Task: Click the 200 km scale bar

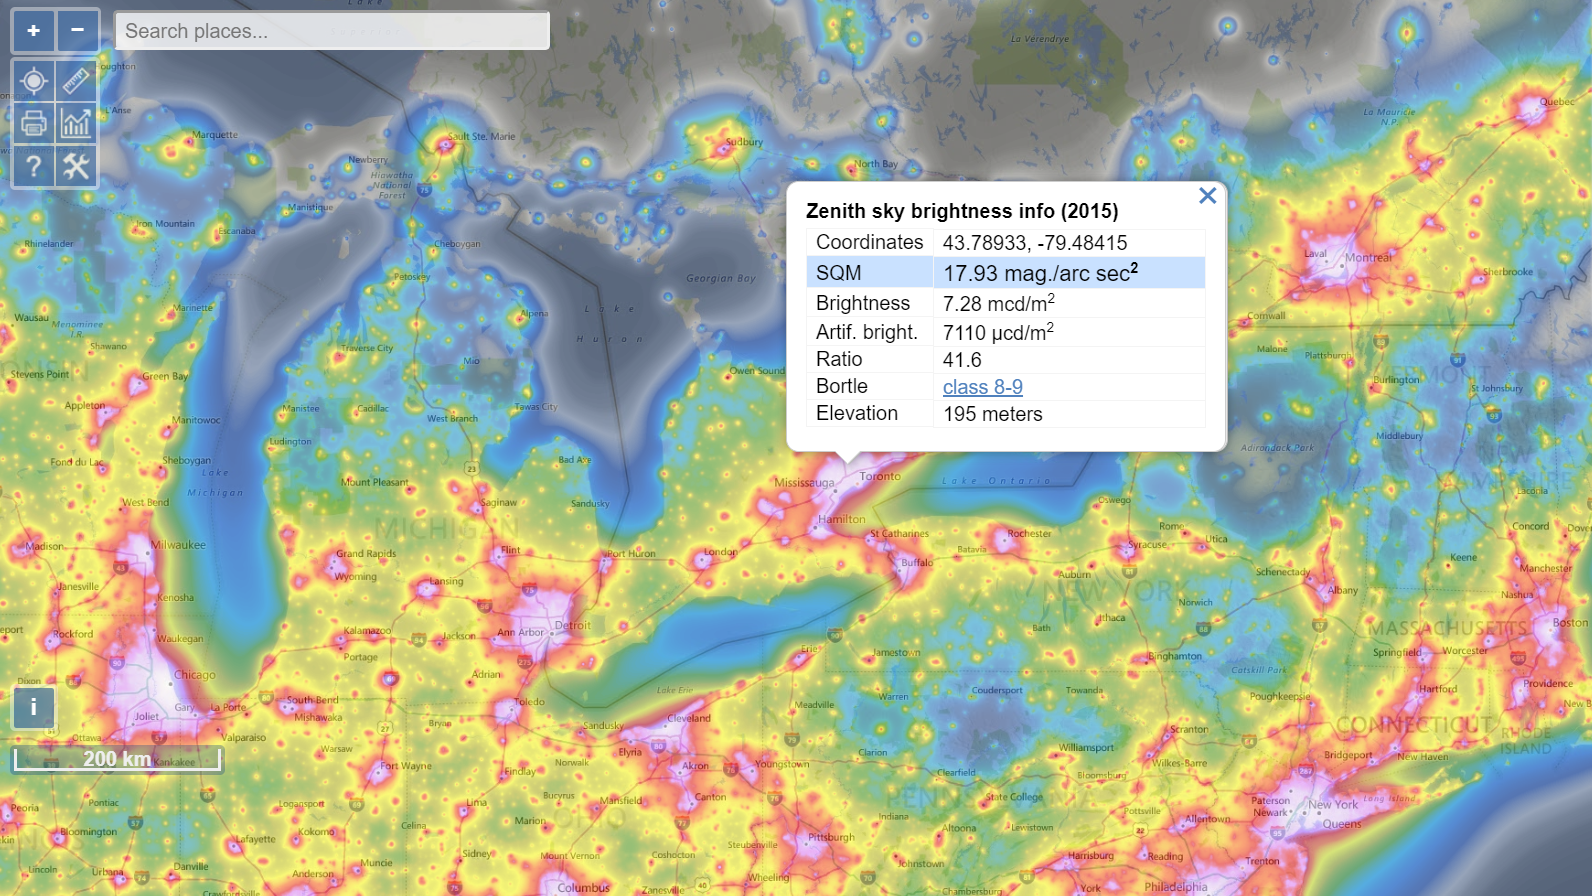Action: (117, 760)
